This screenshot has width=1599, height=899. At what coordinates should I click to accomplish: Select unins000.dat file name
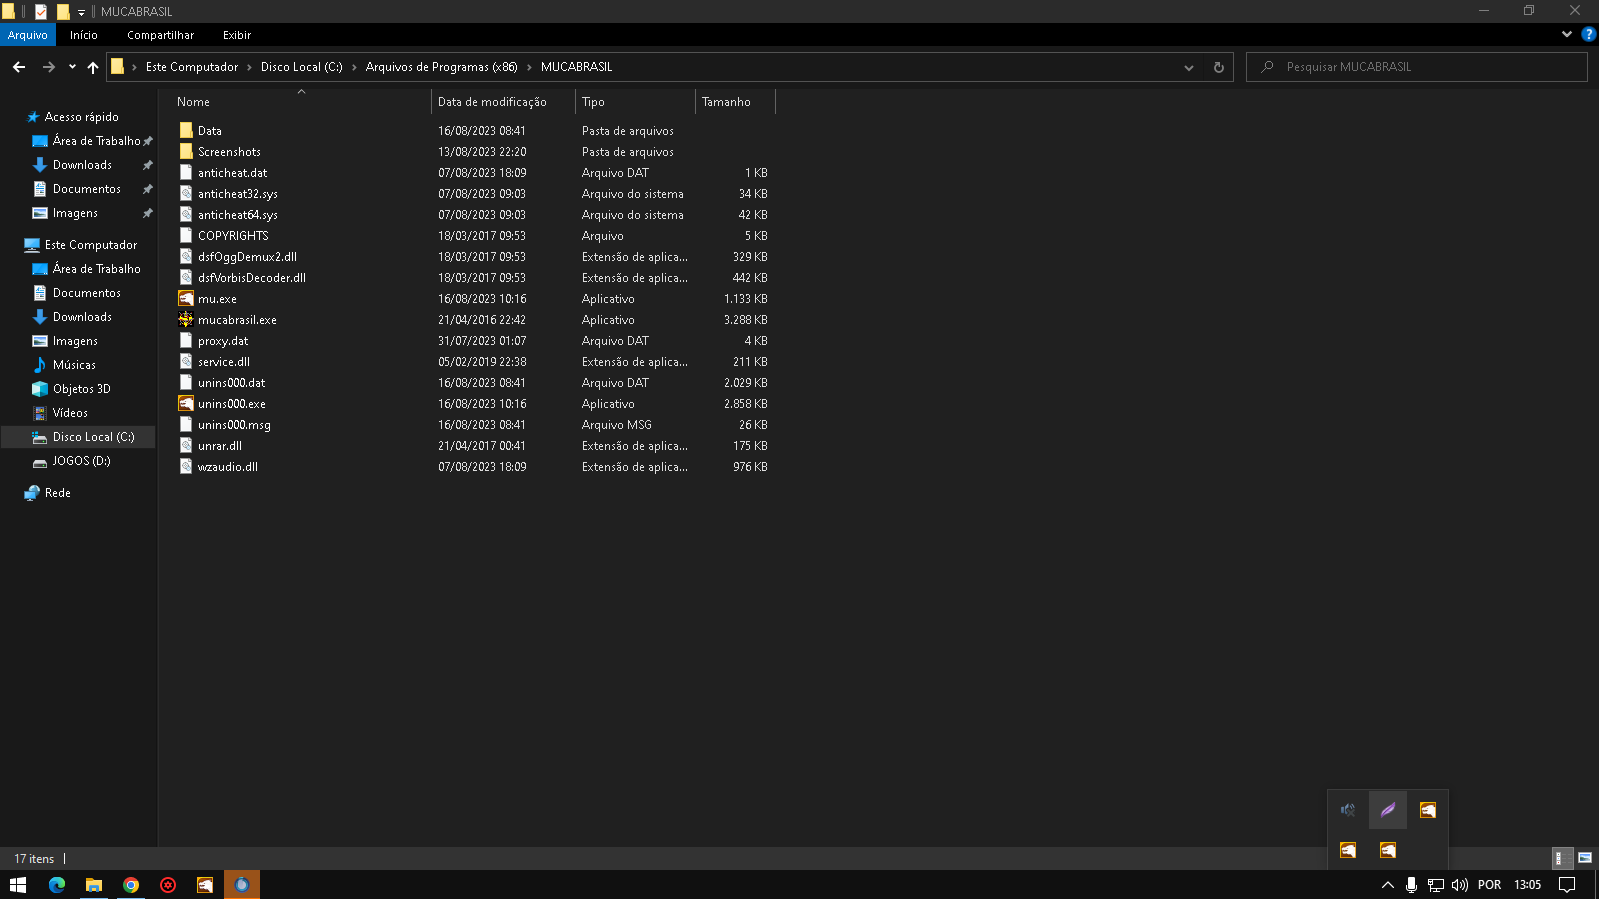[x=232, y=383]
